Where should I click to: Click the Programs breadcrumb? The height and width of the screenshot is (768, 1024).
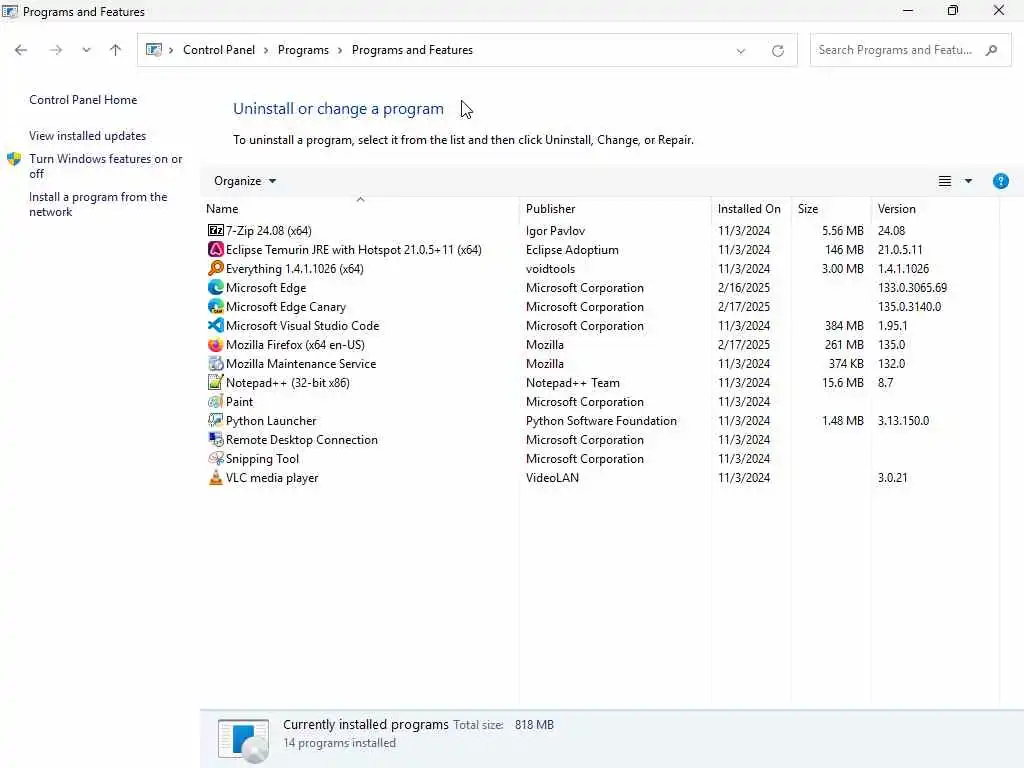(303, 50)
